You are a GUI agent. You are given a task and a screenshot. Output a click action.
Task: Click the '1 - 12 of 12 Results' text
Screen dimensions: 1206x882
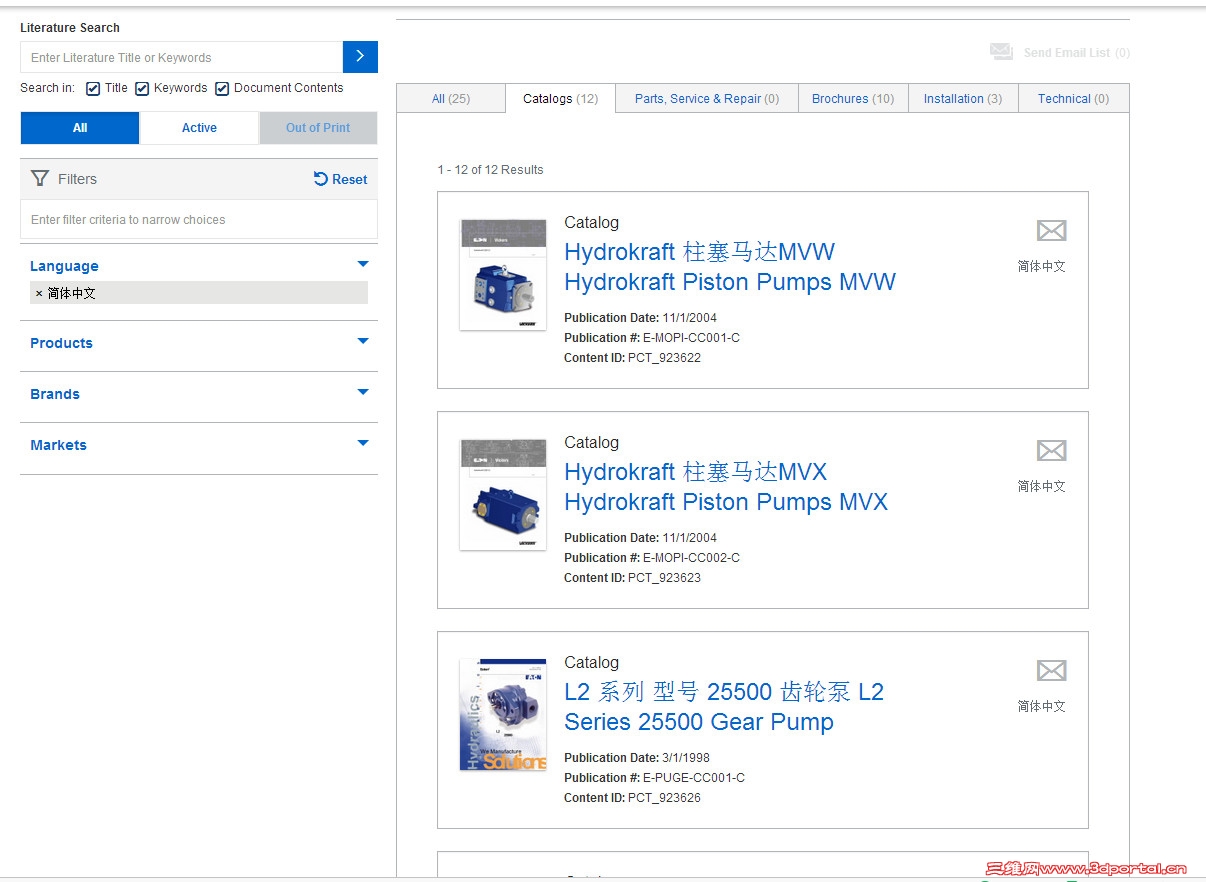tap(490, 170)
